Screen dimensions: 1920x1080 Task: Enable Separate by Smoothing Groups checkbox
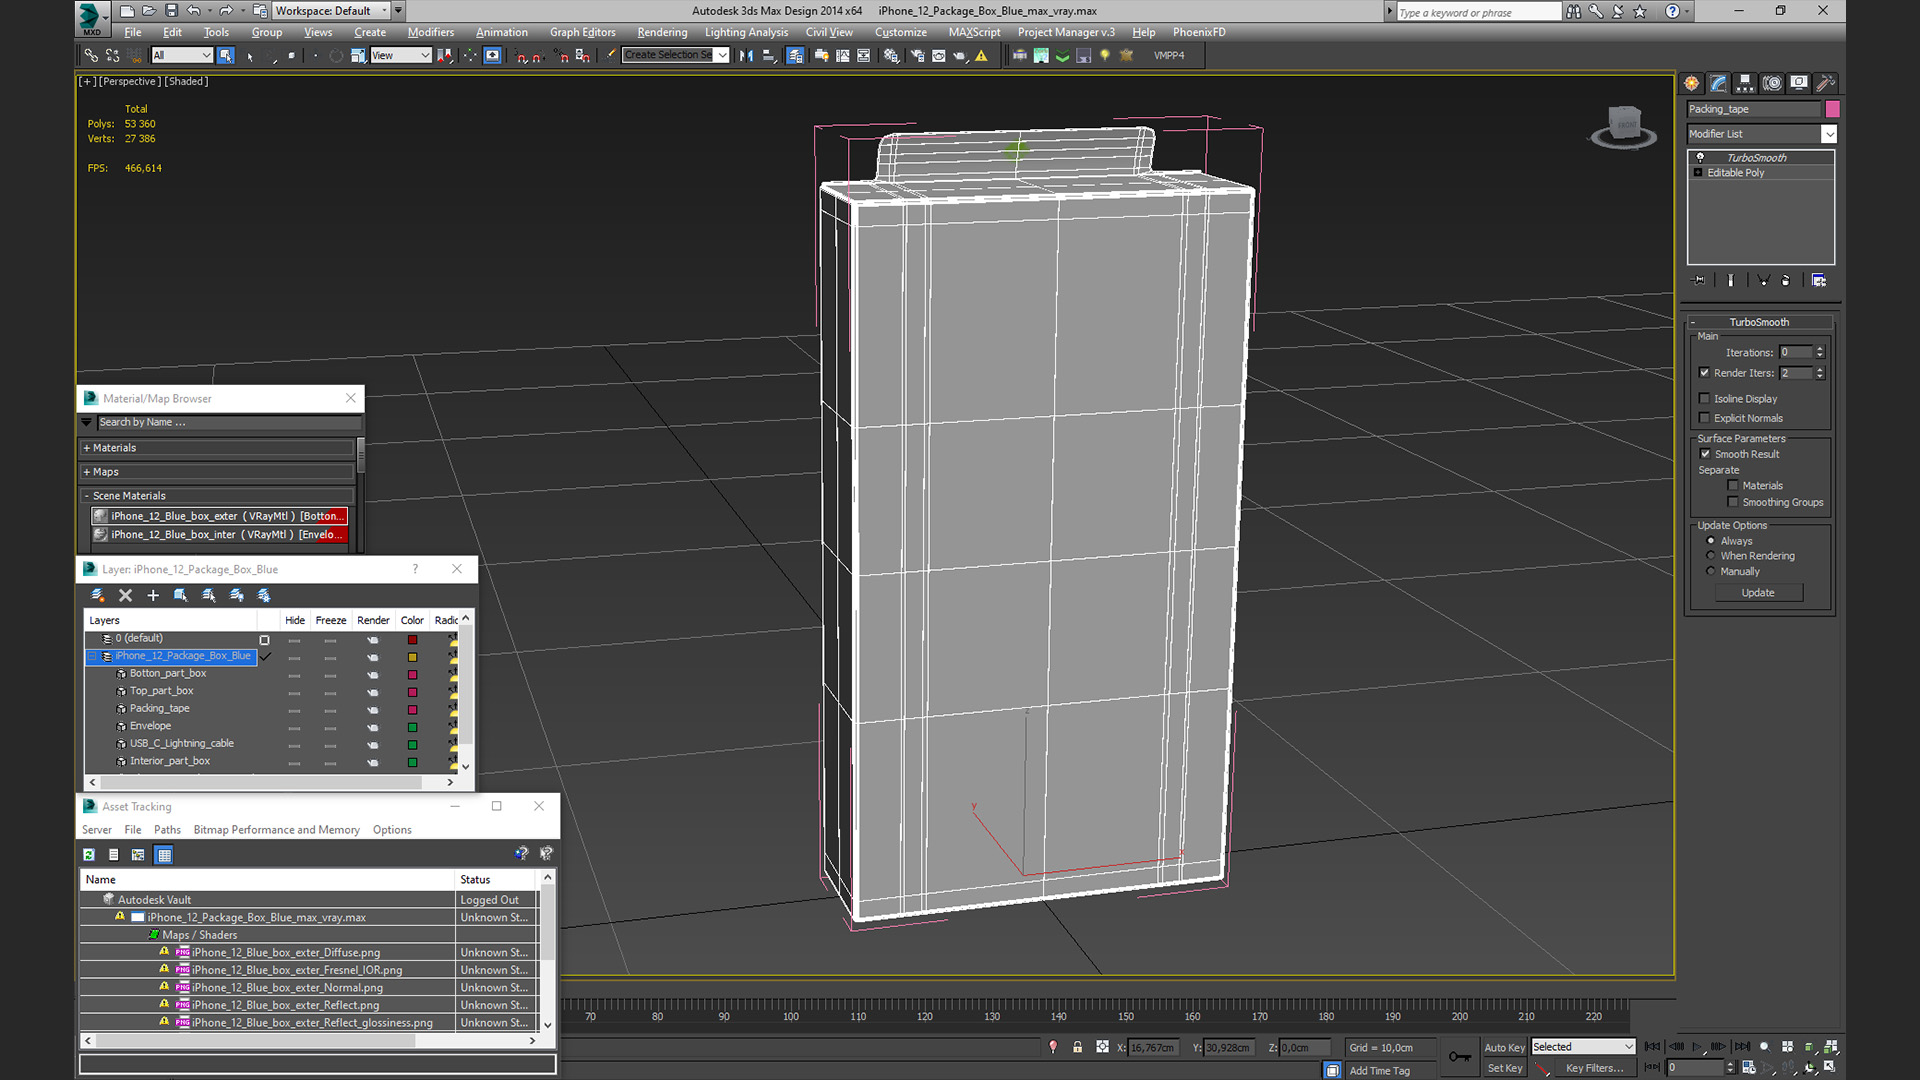[1733, 503]
